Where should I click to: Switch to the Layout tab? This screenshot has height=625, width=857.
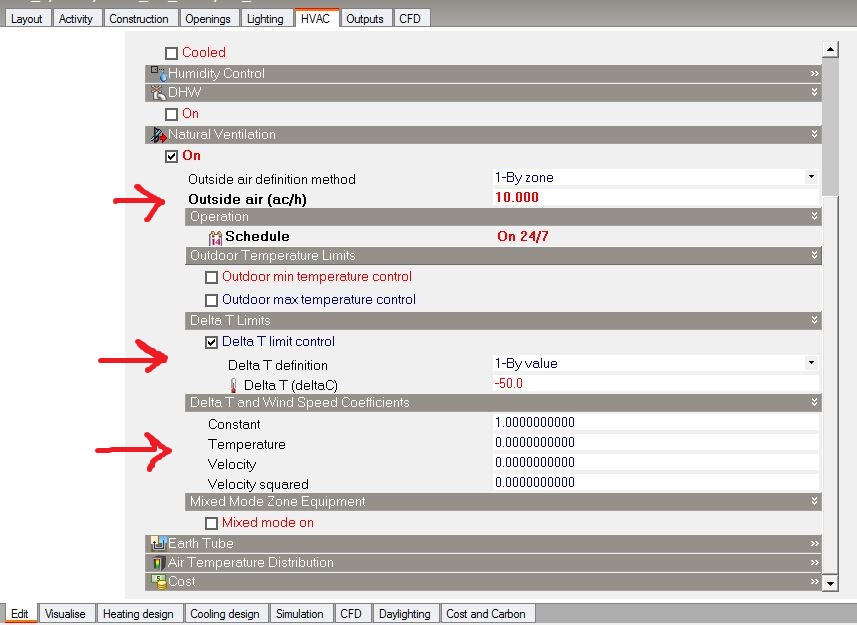click(27, 19)
